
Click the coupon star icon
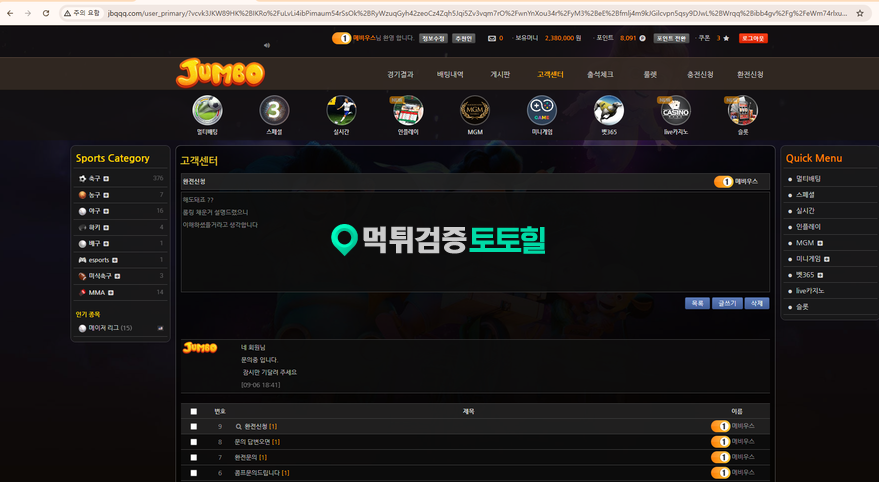727,38
